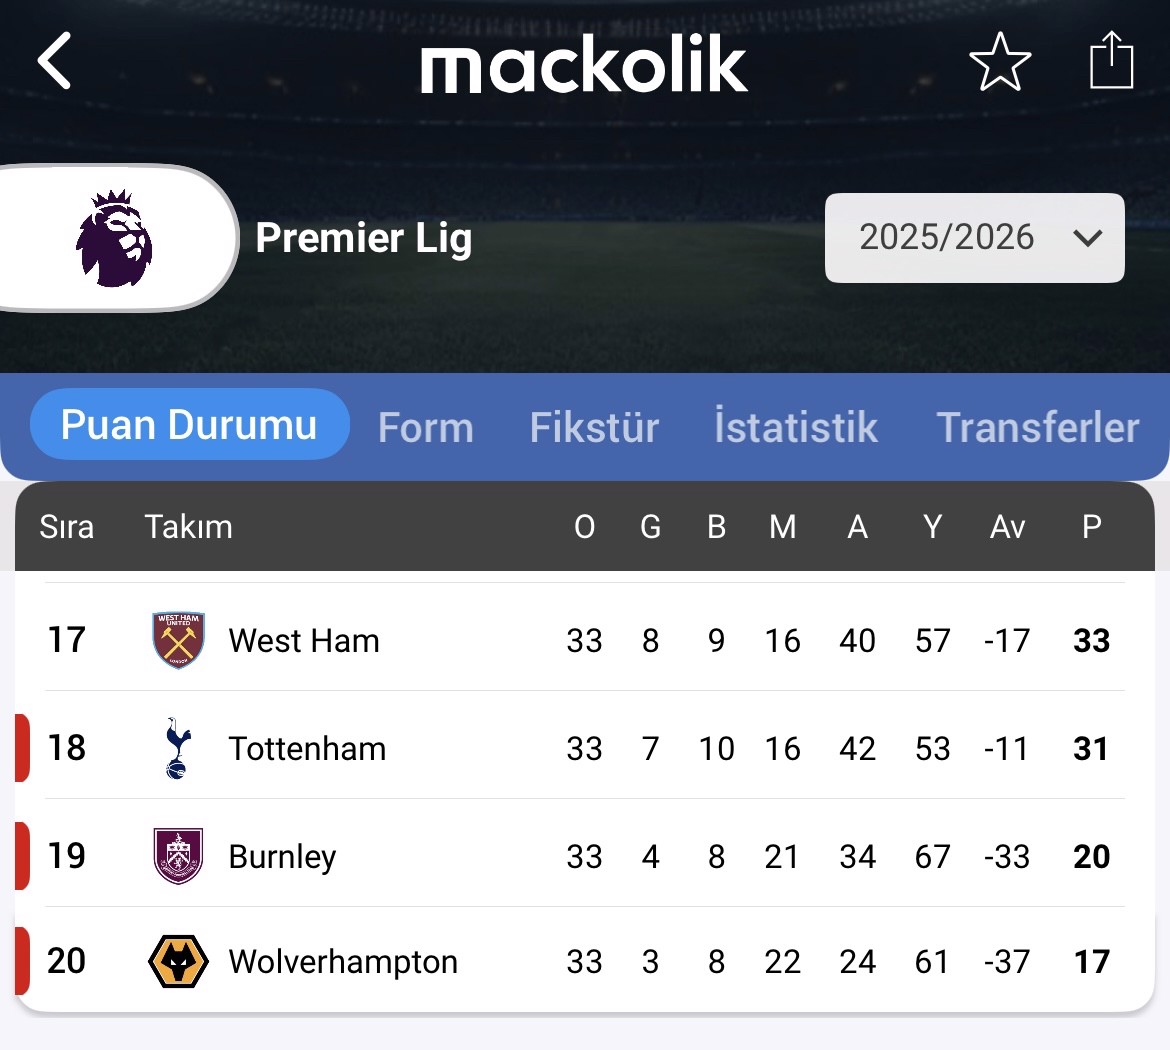Switch to the Form tab
Viewport: 1170px width, 1050px height.
coord(425,428)
